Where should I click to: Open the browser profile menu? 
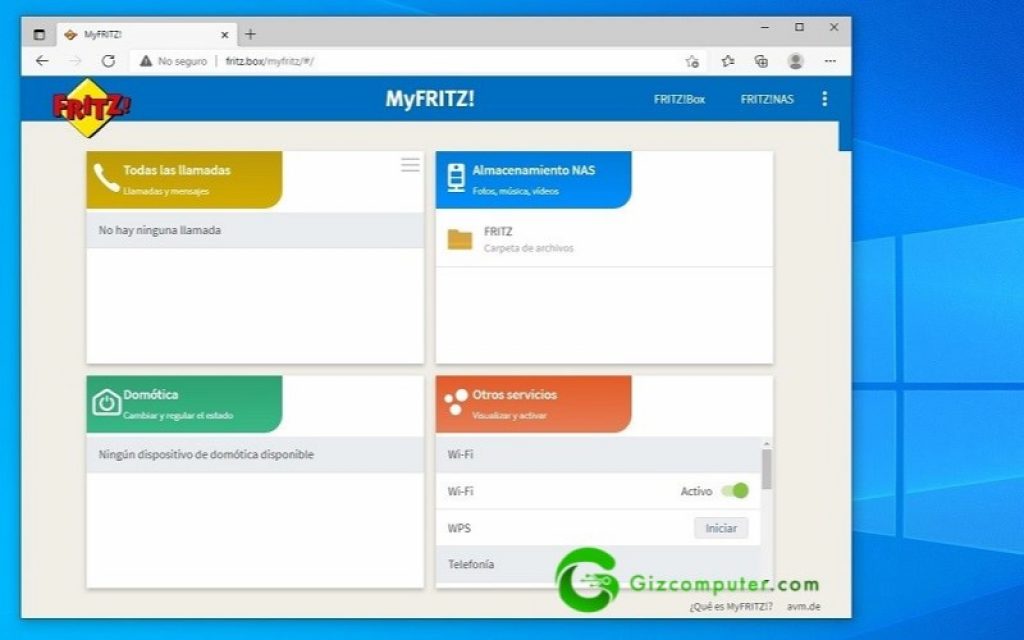(795, 61)
